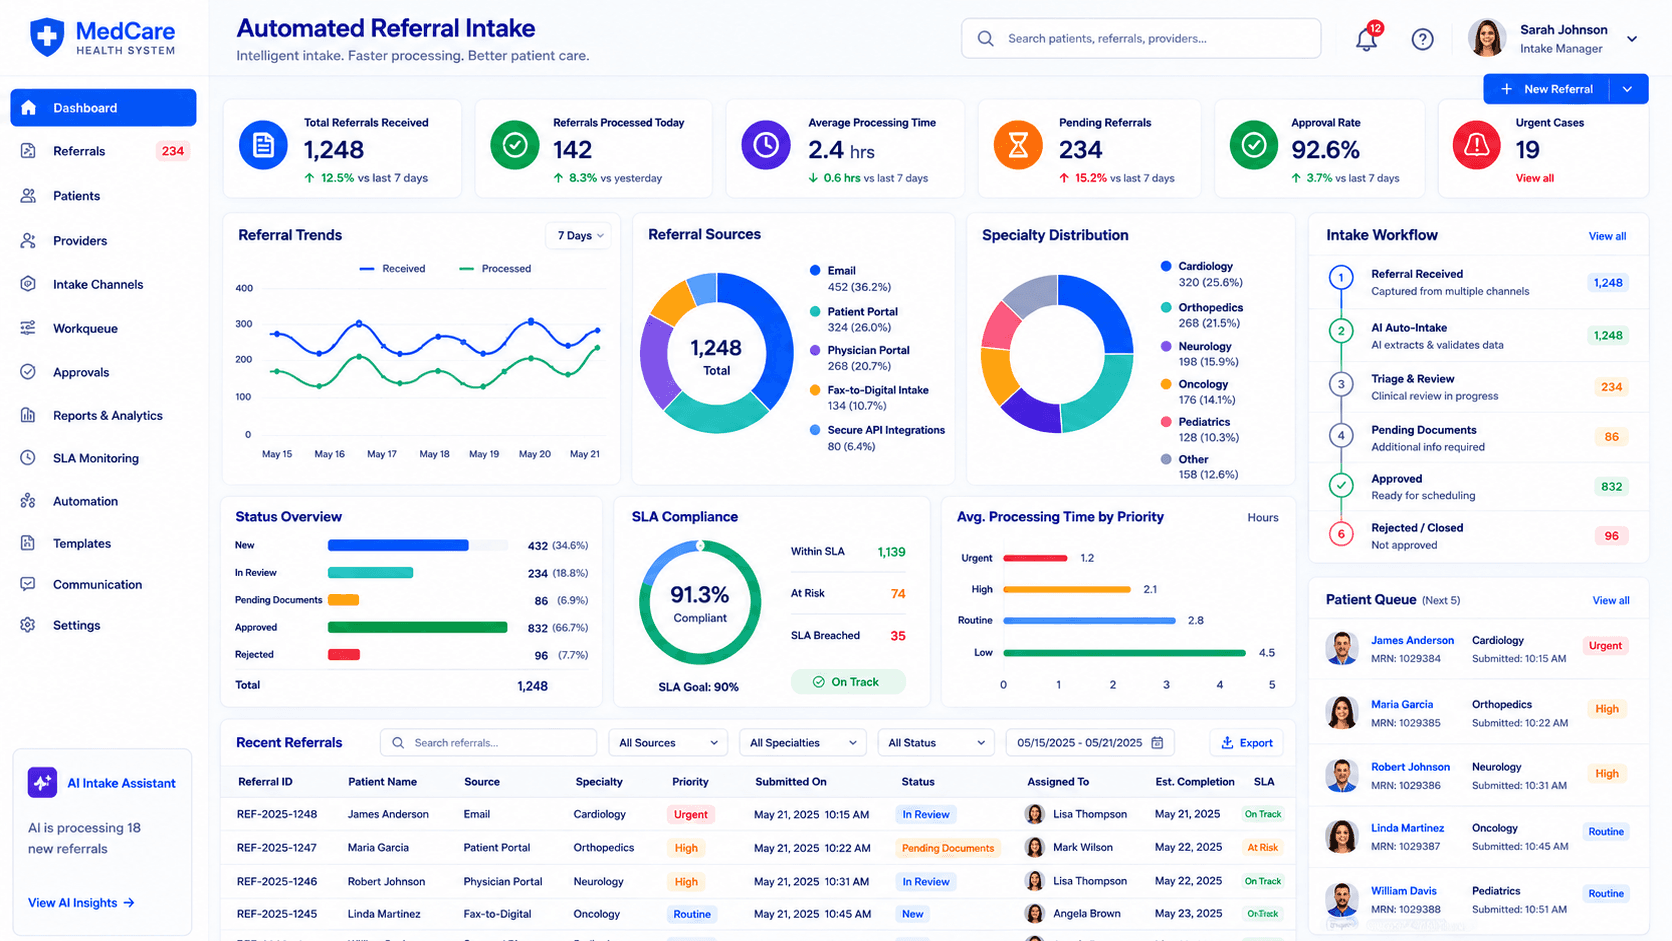Image resolution: width=1672 pixels, height=941 pixels.
Task: Click the search magnifier icon in top bar
Action: tap(986, 39)
